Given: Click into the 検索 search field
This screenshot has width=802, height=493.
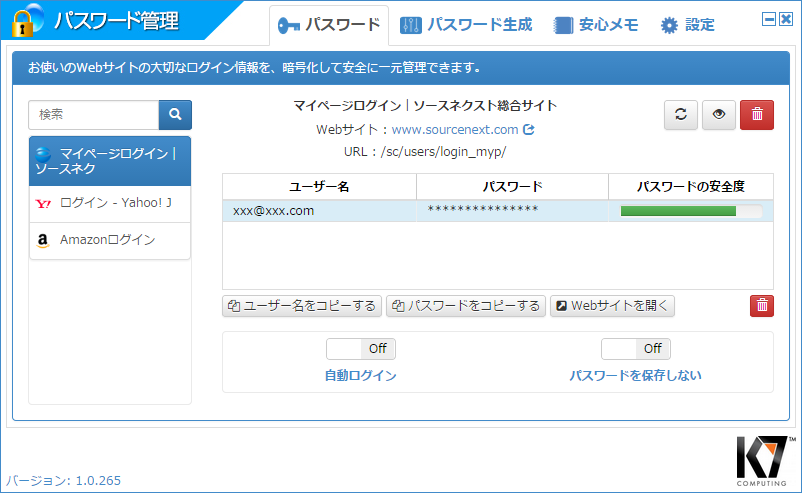Looking at the screenshot, I should click(x=94, y=115).
